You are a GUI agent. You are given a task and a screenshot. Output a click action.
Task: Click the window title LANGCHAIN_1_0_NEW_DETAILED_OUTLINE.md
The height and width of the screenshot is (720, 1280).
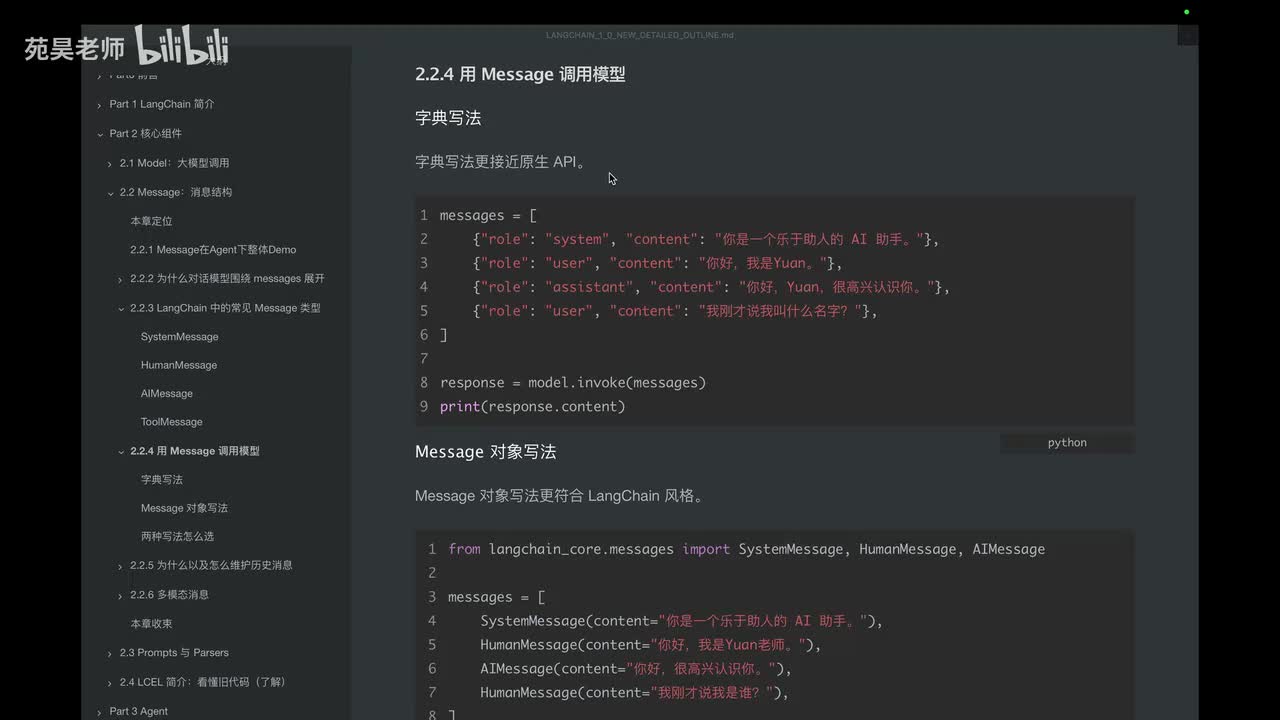point(640,35)
